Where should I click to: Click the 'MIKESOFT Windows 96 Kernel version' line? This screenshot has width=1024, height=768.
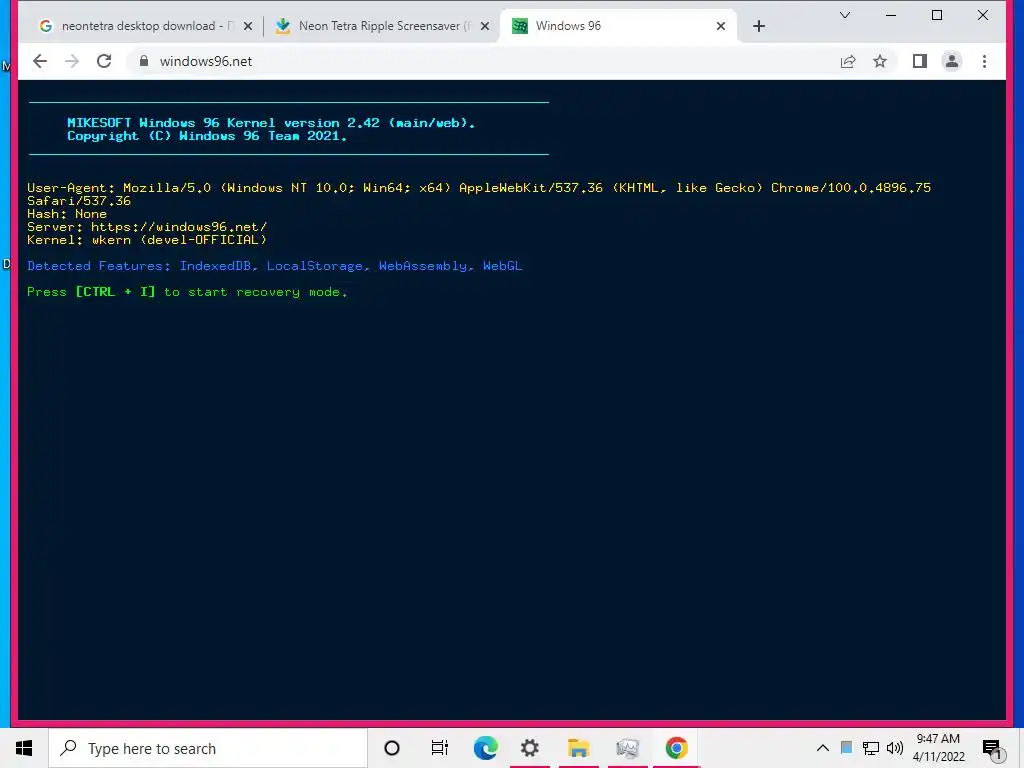pos(271,123)
